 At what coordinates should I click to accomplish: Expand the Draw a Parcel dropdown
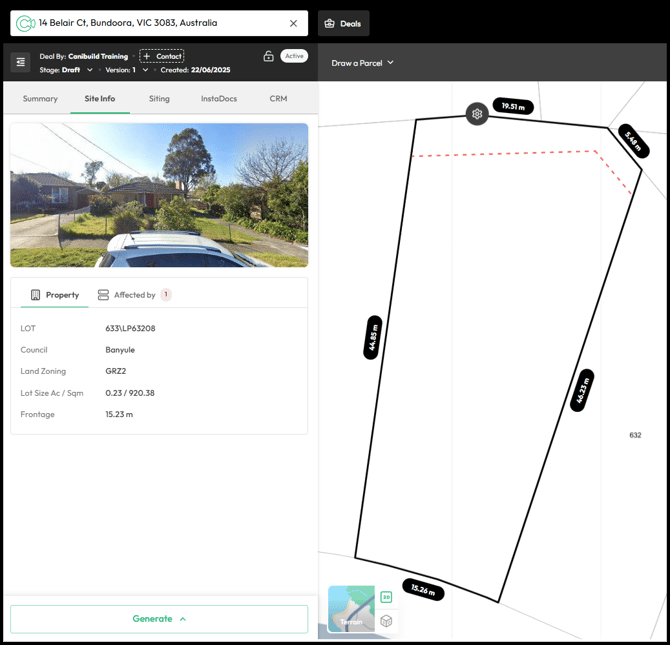coord(390,63)
